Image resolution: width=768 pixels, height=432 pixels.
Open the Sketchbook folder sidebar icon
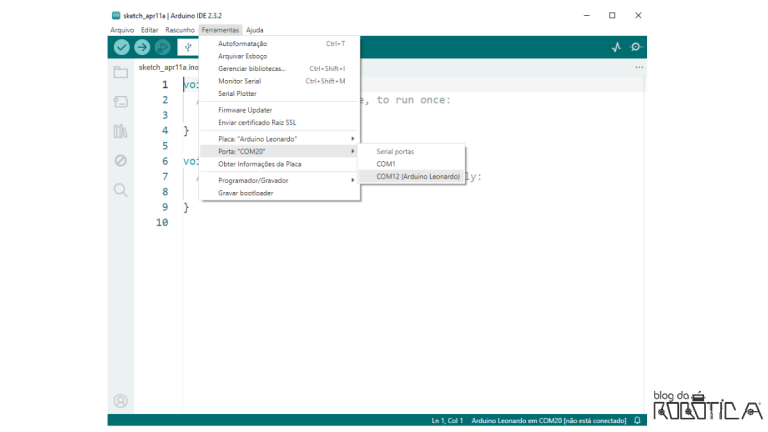click(x=121, y=72)
